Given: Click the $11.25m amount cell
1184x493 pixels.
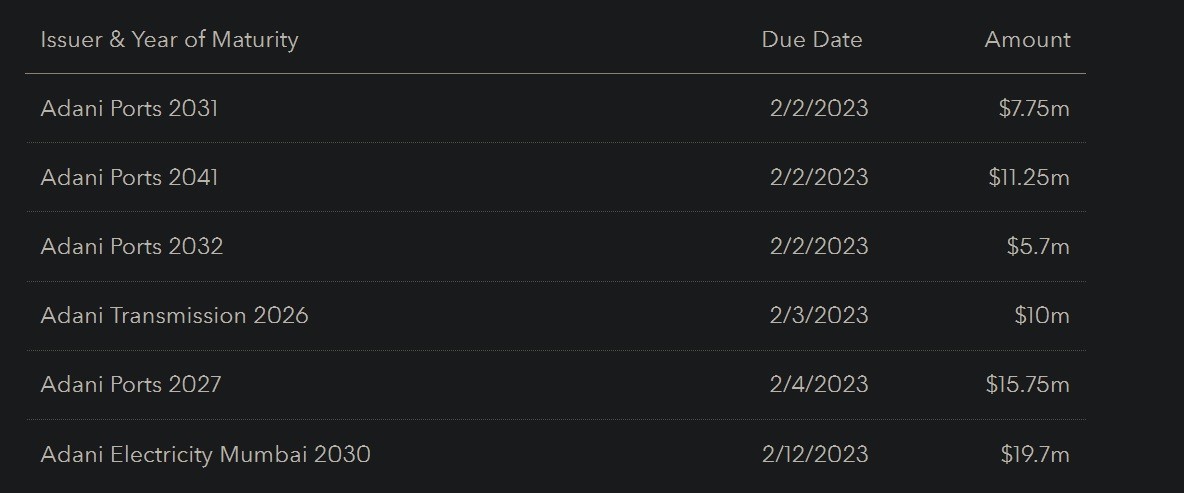Looking at the screenshot, I should (1029, 177).
